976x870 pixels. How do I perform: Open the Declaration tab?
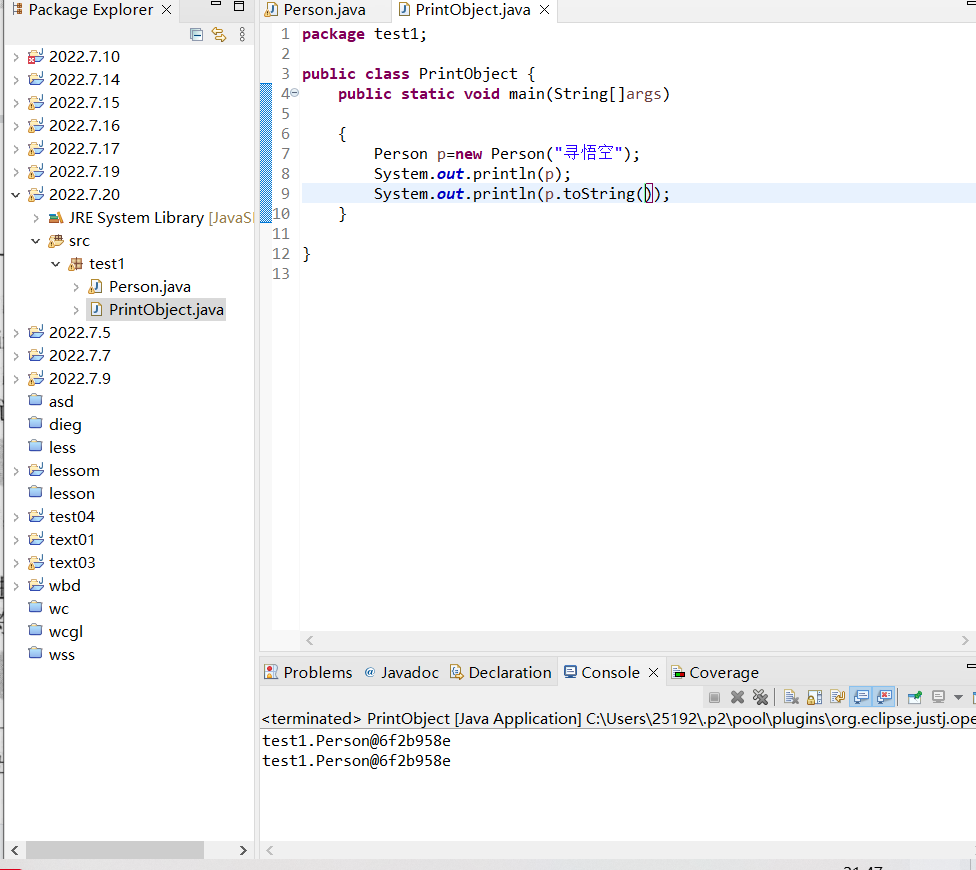pos(501,673)
